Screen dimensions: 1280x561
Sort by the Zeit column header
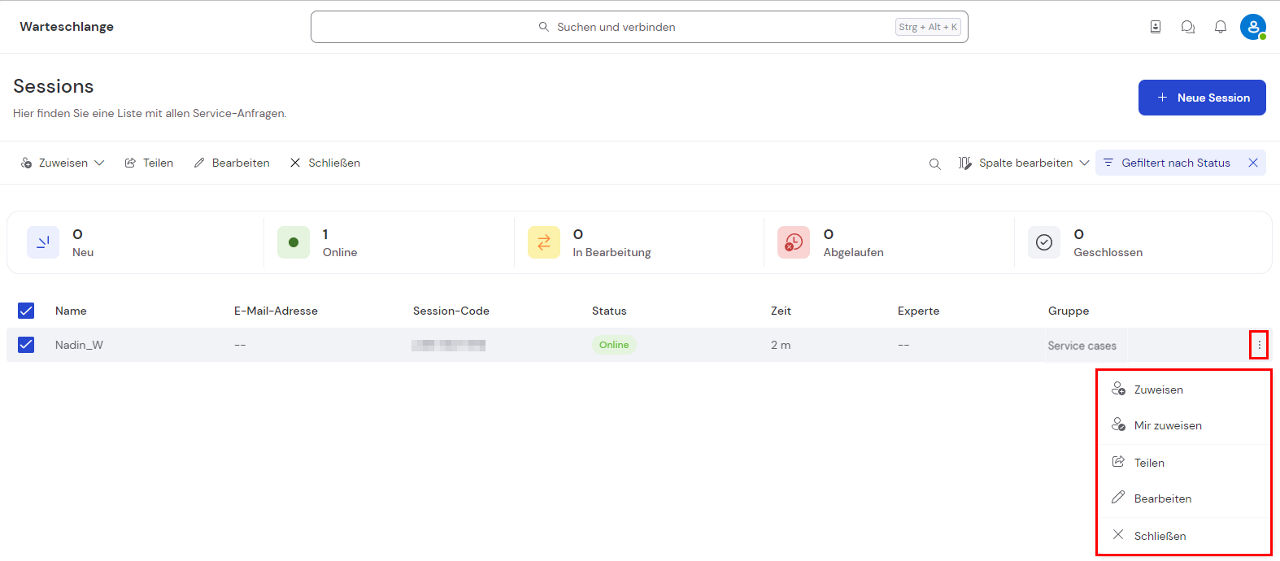click(781, 311)
